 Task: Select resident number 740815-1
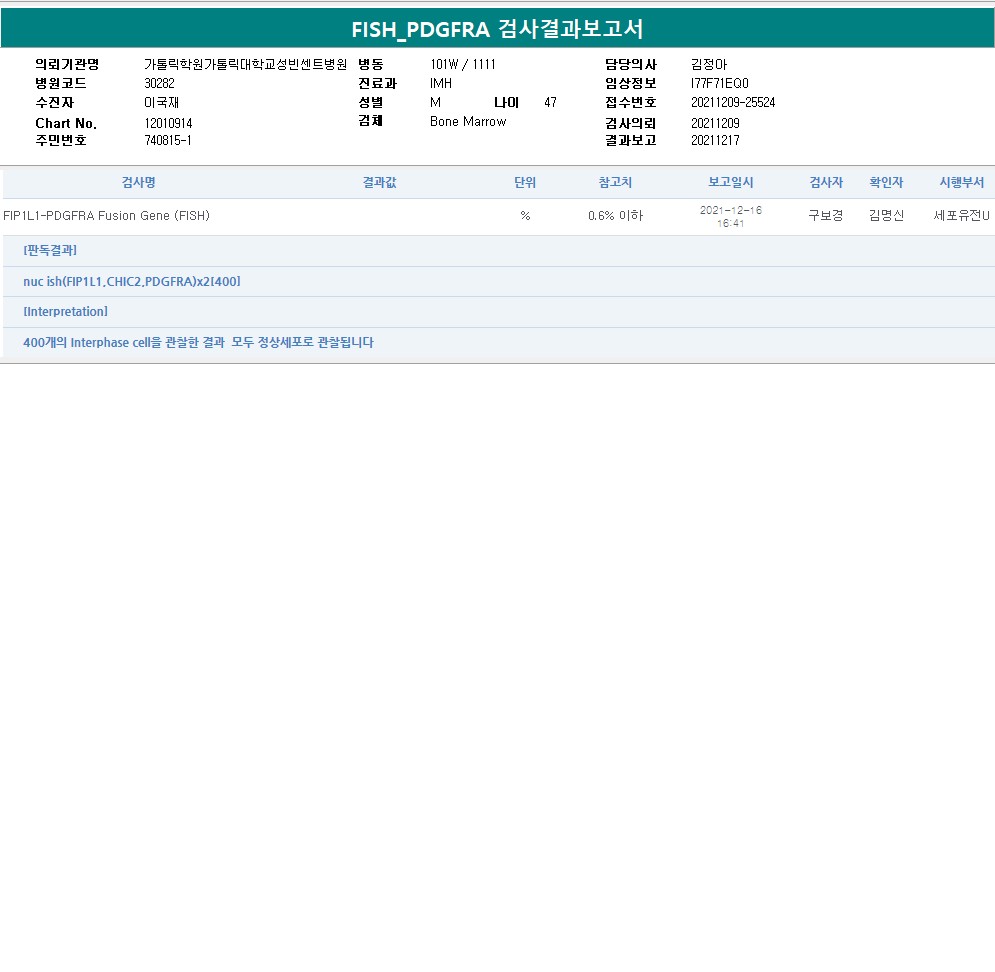tap(168, 140)
